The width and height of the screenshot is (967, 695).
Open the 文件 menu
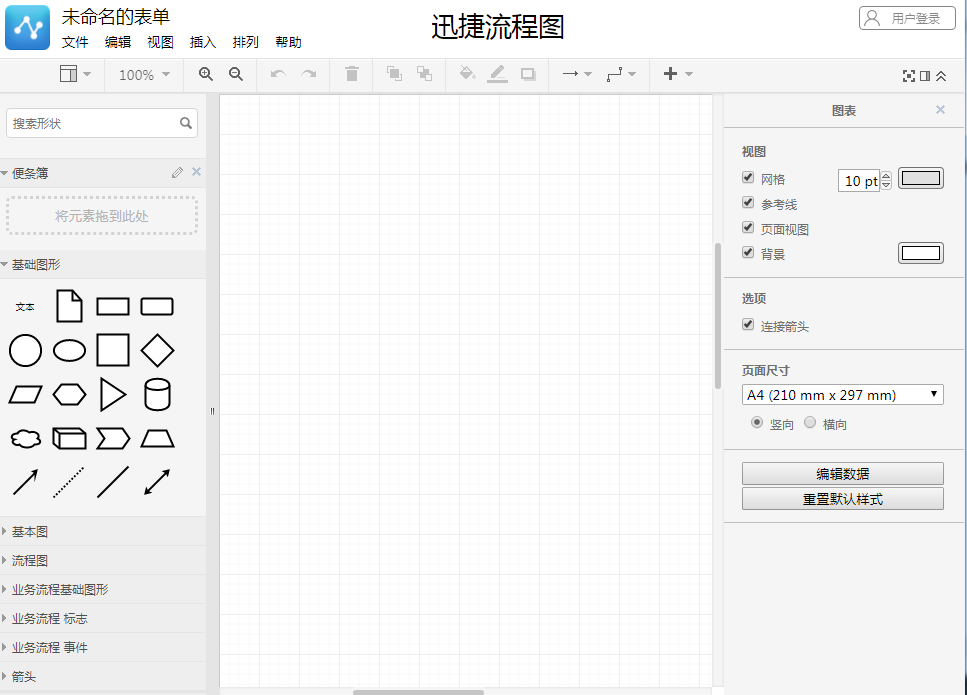point(75,42)
